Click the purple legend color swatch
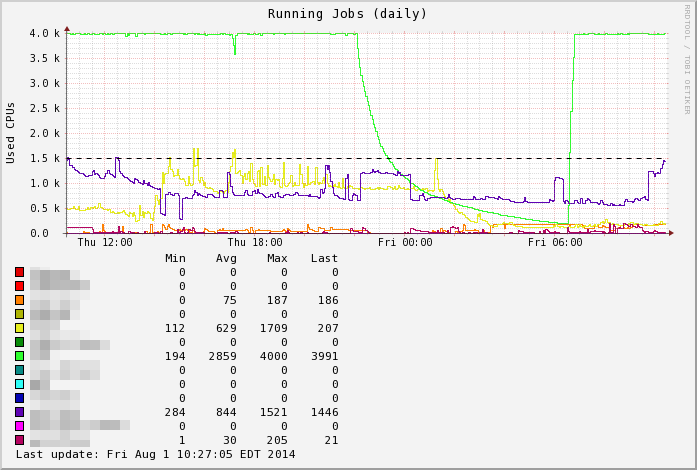Viewport: 697px width, 470px height. click(x=20, y=412)
